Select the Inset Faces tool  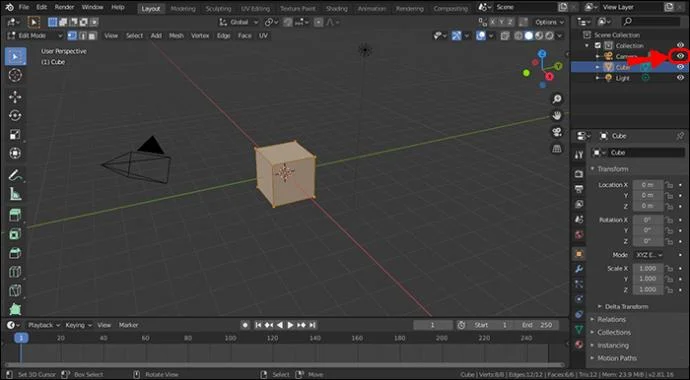point(15,234)
